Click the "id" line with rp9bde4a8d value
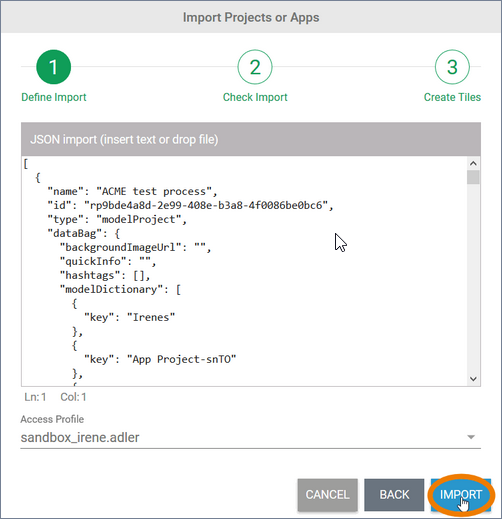This screenshot has width=502, height=519. 190,205
